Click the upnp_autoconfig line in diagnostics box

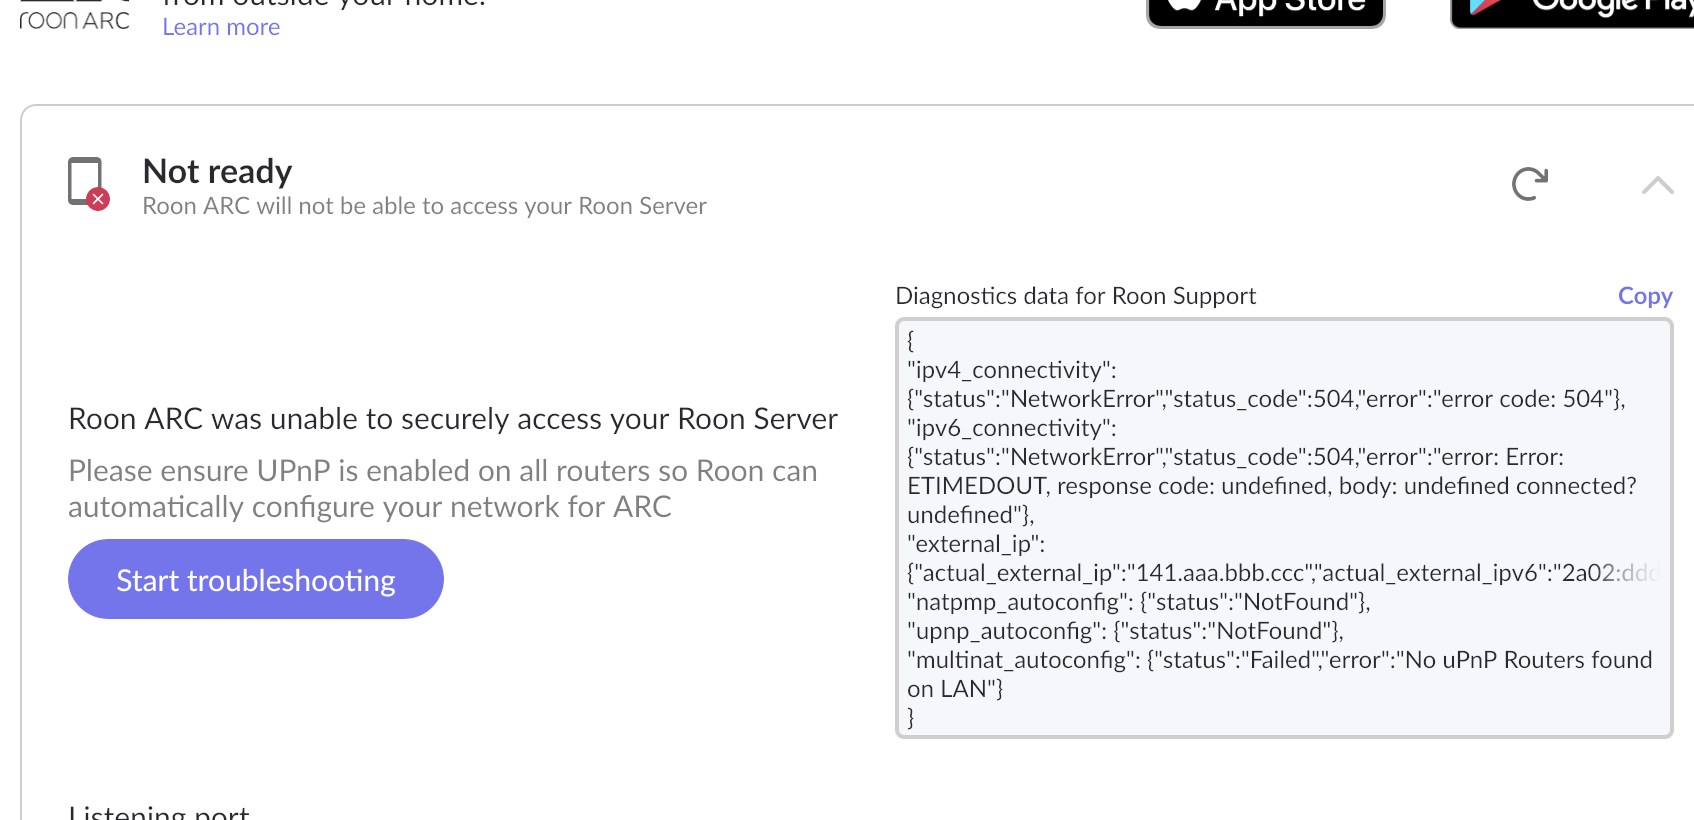click(x=1124, y=631)
